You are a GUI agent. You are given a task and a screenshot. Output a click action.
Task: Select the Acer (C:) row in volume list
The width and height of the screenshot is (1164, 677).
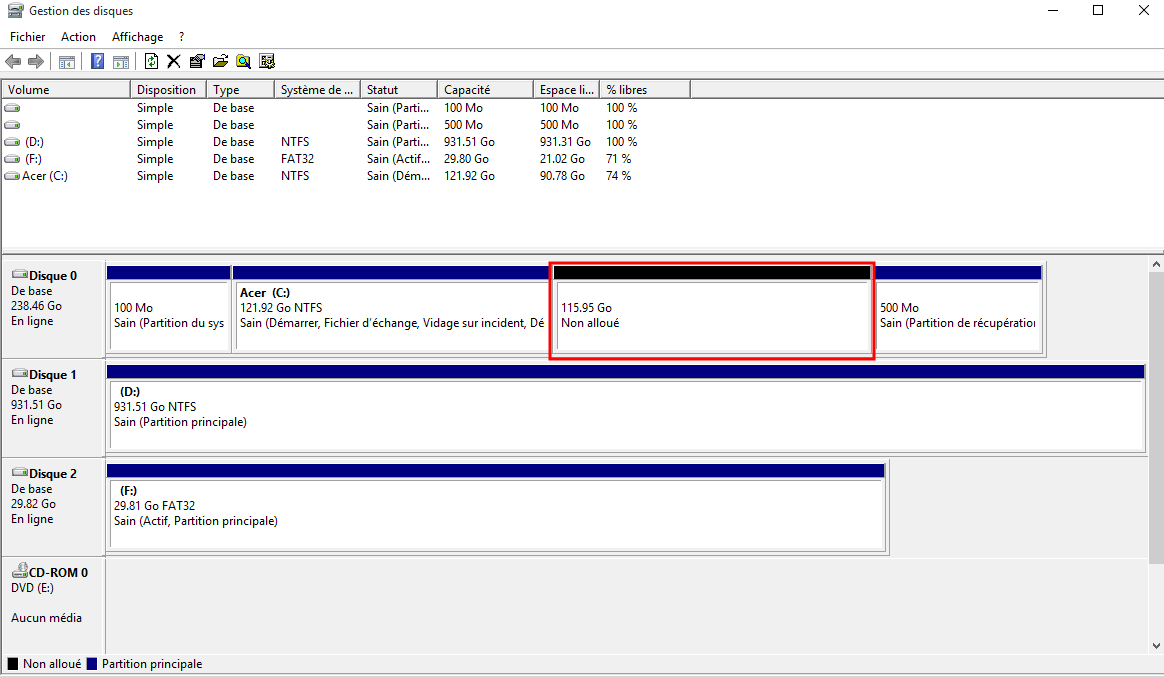pos(45,176)
